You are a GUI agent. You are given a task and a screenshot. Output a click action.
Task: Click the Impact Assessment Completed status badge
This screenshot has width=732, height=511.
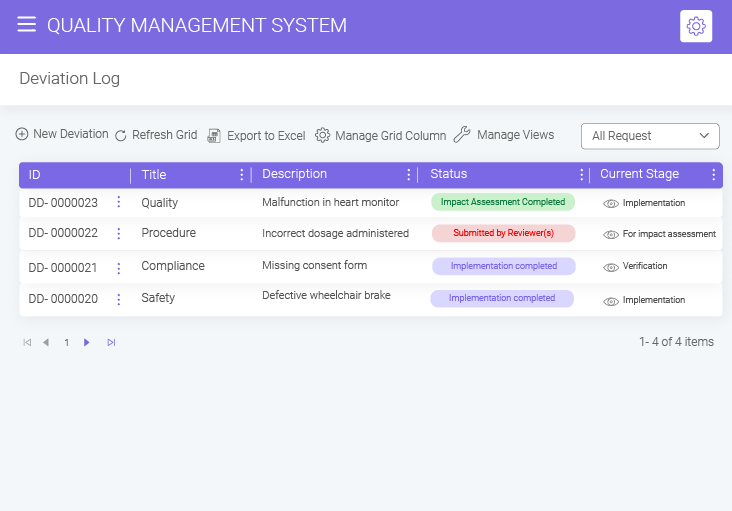pos(503,202)
